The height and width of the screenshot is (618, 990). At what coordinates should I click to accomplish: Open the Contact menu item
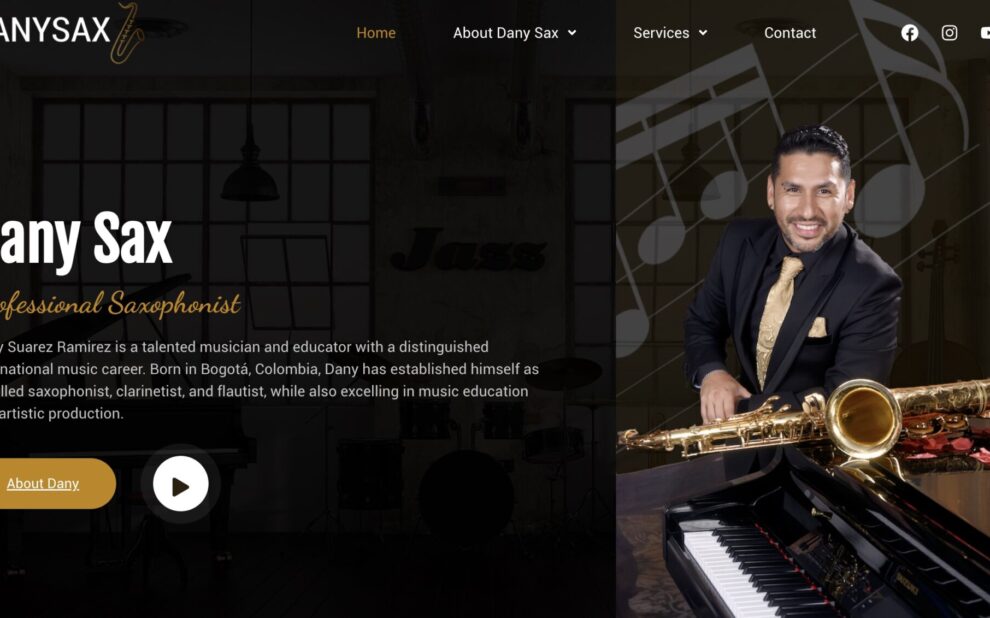click(x=790, y=33)
